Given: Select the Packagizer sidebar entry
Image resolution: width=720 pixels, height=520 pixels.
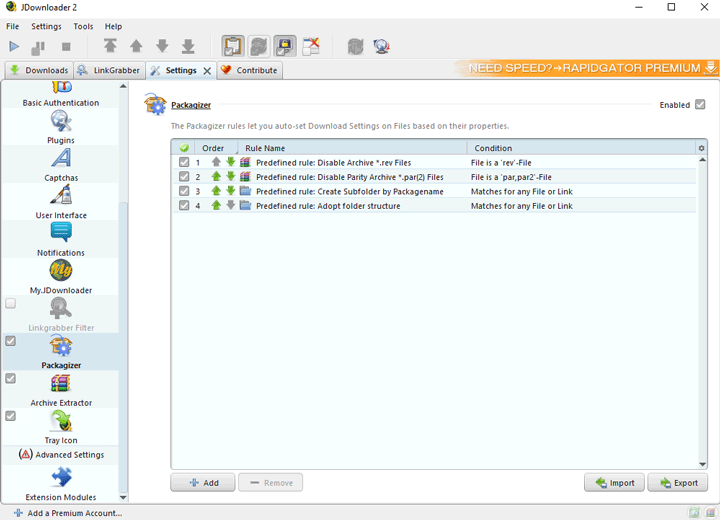Looking at the screenshot, I should (x=61, y=352).
